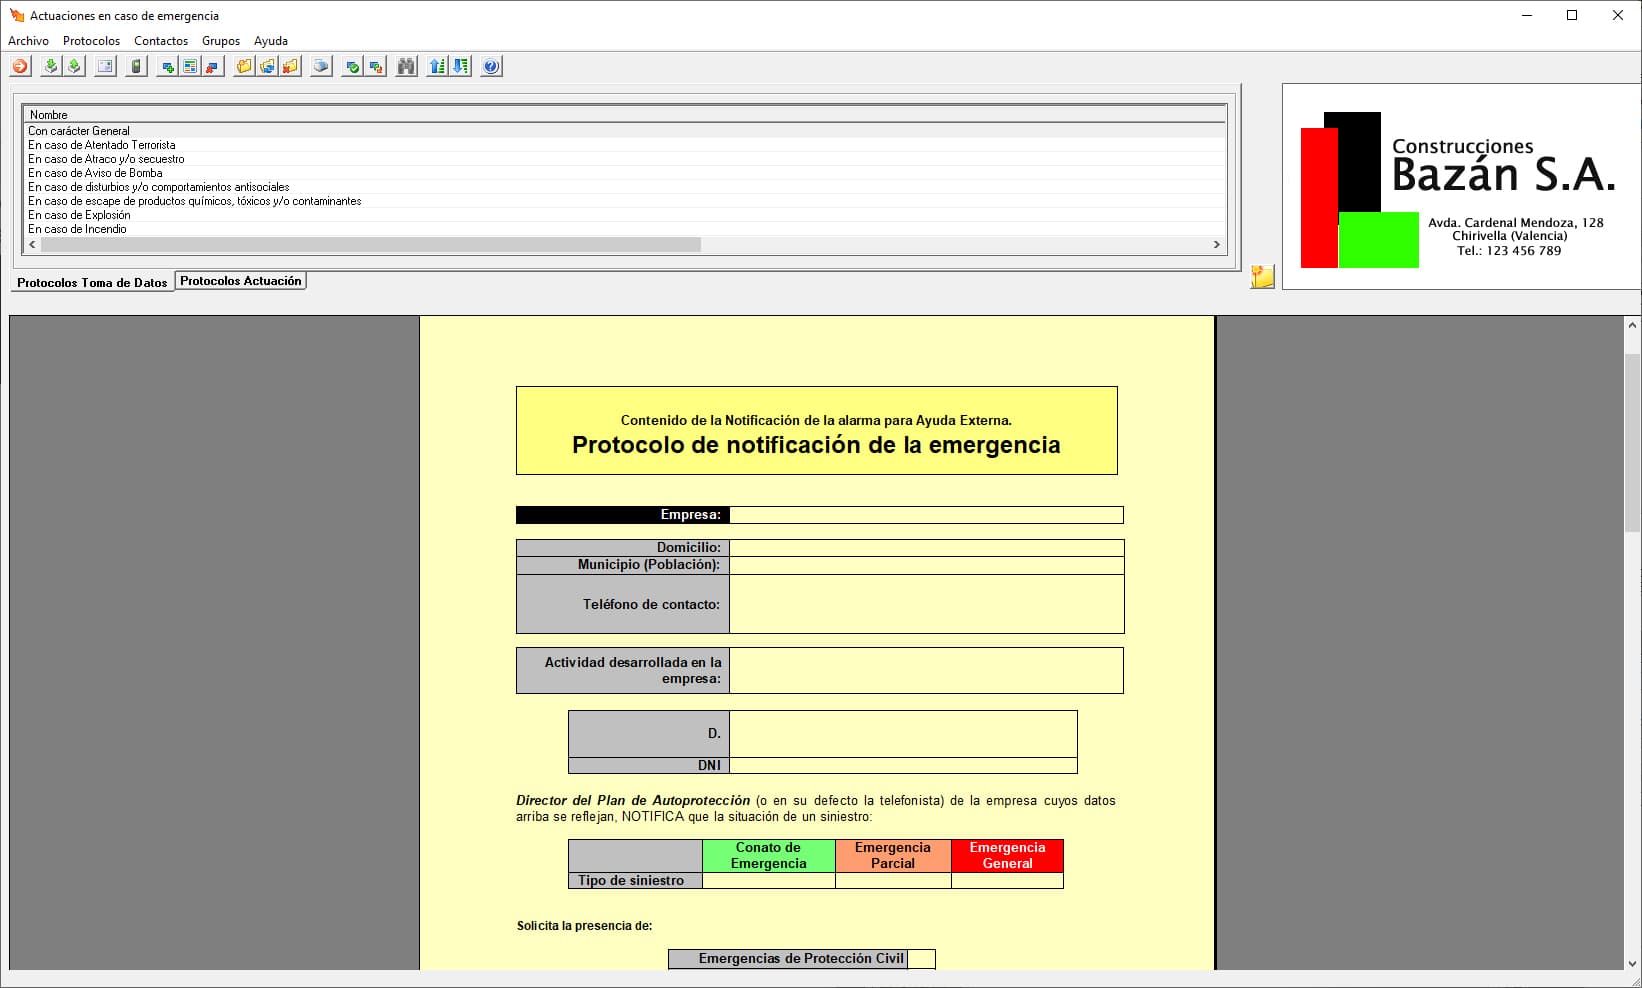Click the red Emergencia General header
This screenshot has height=988, width=1642.
click(x=1007, y=856)
